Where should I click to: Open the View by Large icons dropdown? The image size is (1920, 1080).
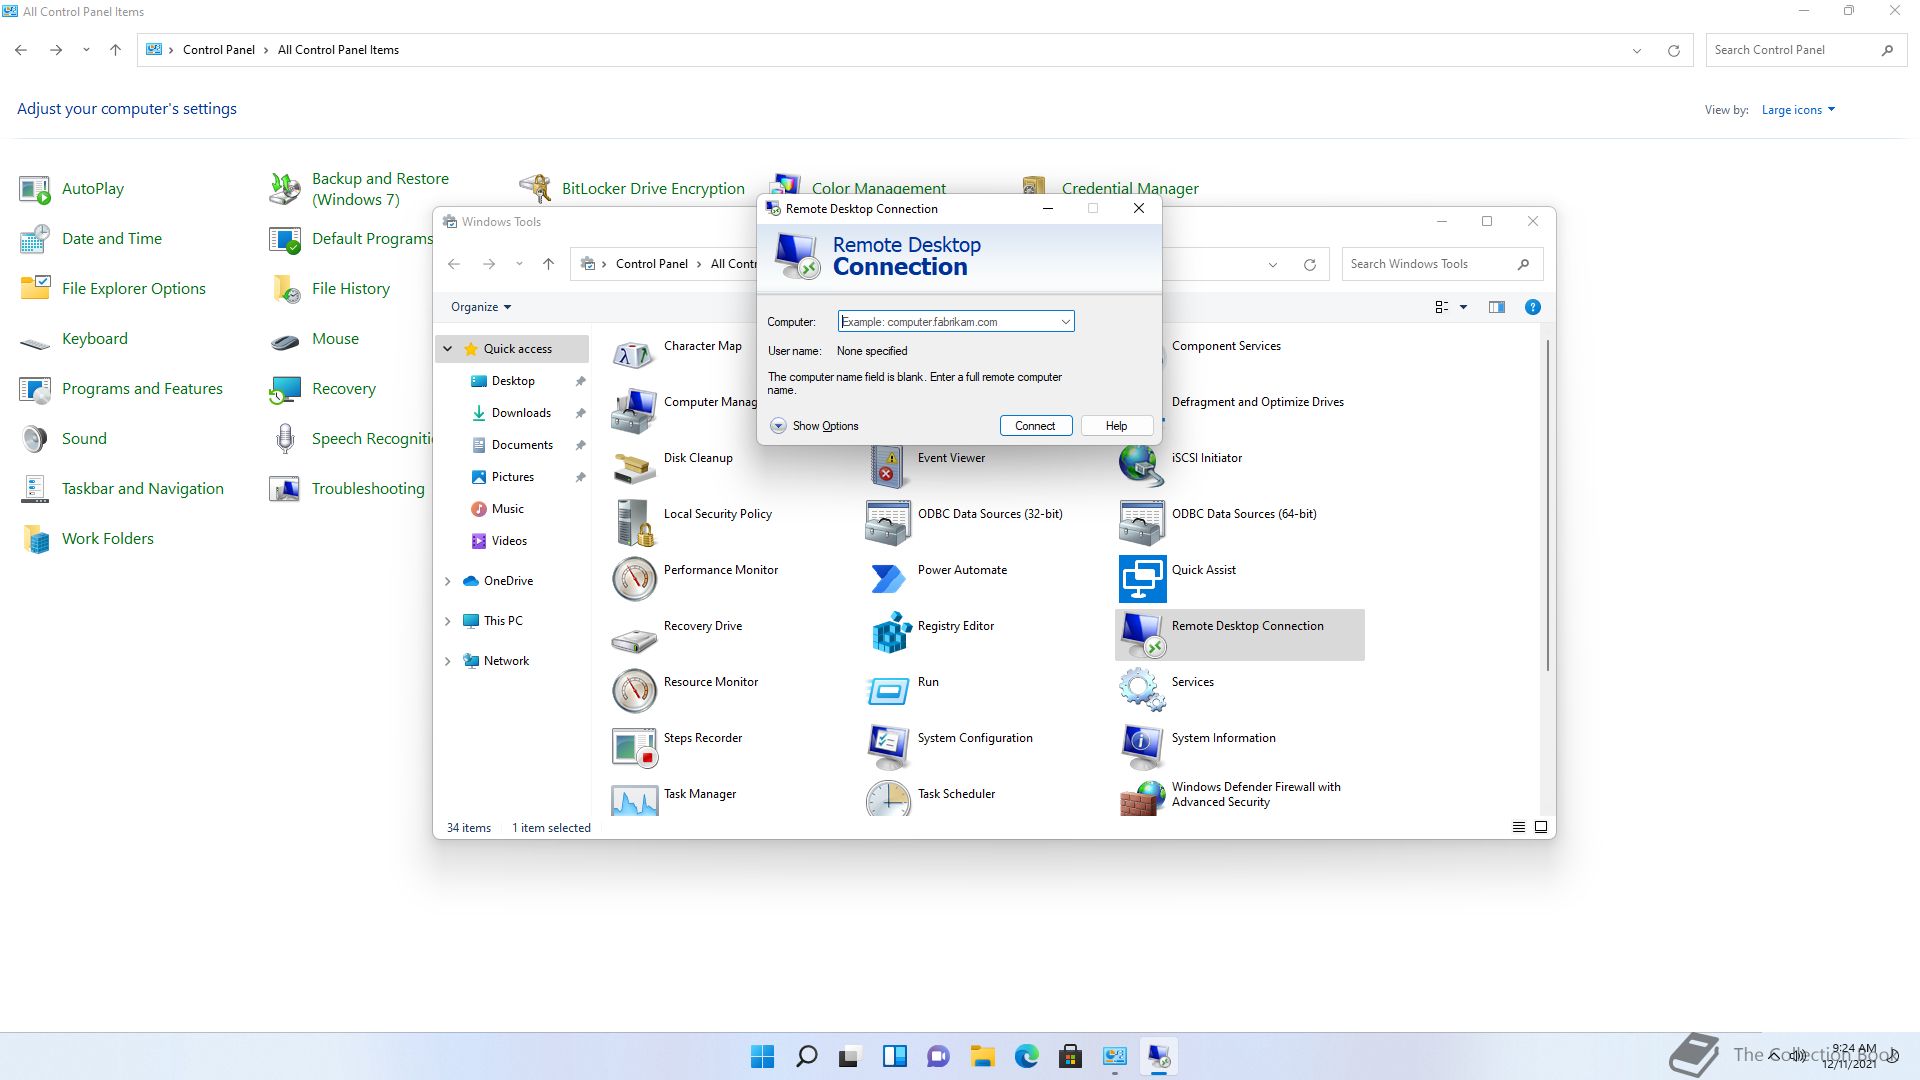point(1798,110)
